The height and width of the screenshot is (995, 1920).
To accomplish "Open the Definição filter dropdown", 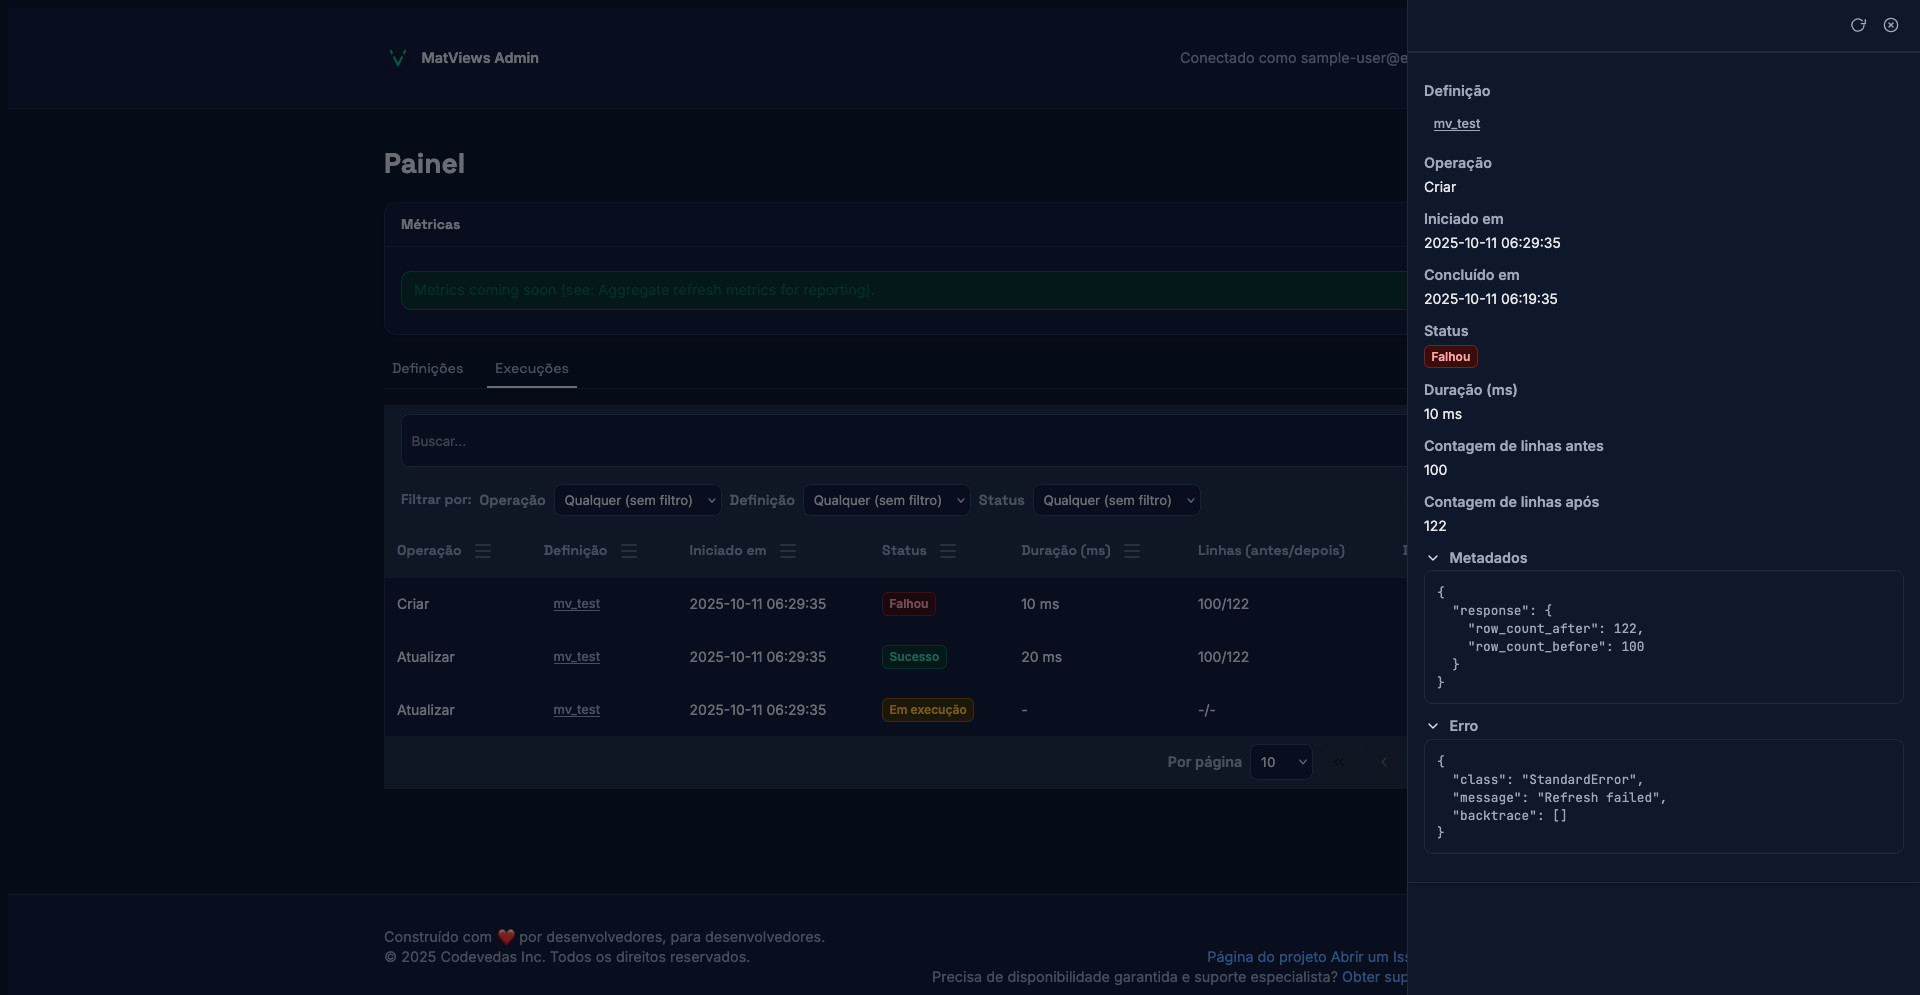I will point(886,500).
